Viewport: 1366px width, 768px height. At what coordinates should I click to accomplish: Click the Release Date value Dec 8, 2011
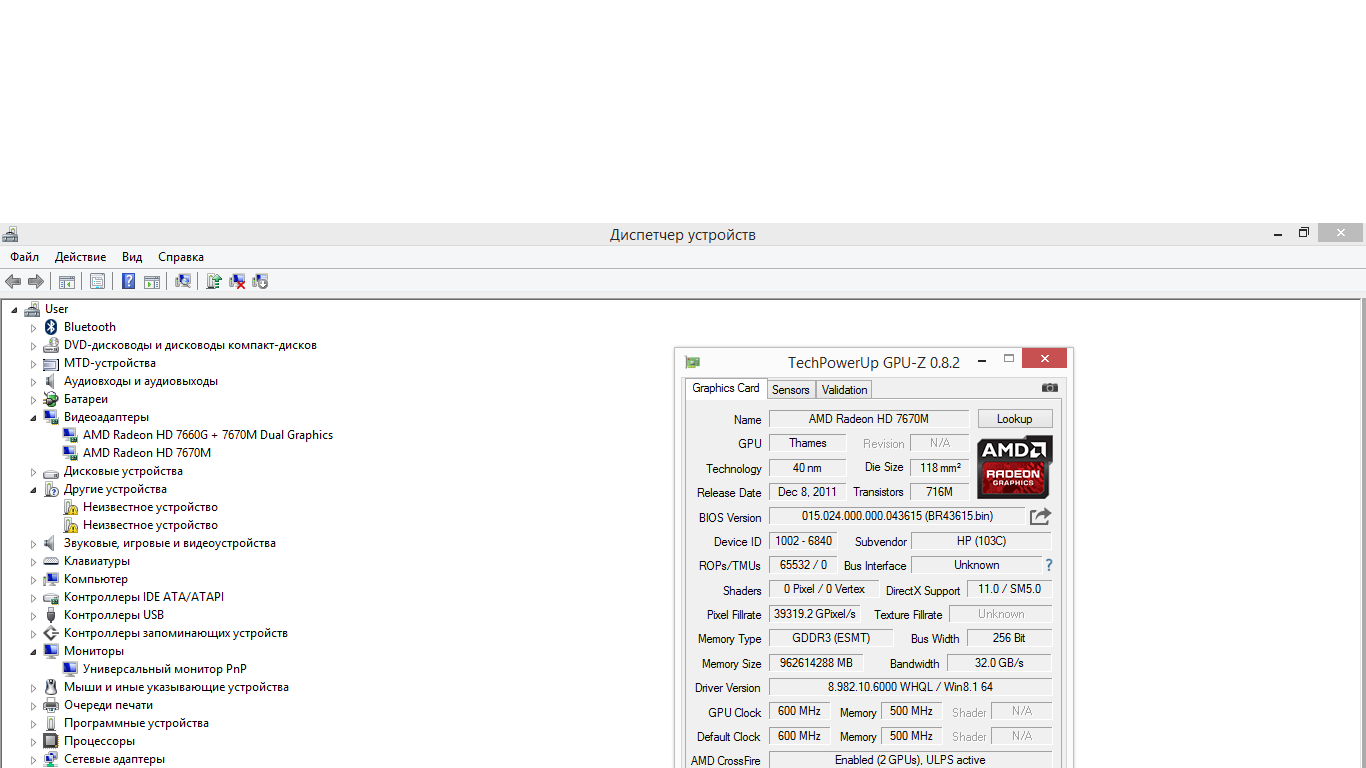pos(807,492)
